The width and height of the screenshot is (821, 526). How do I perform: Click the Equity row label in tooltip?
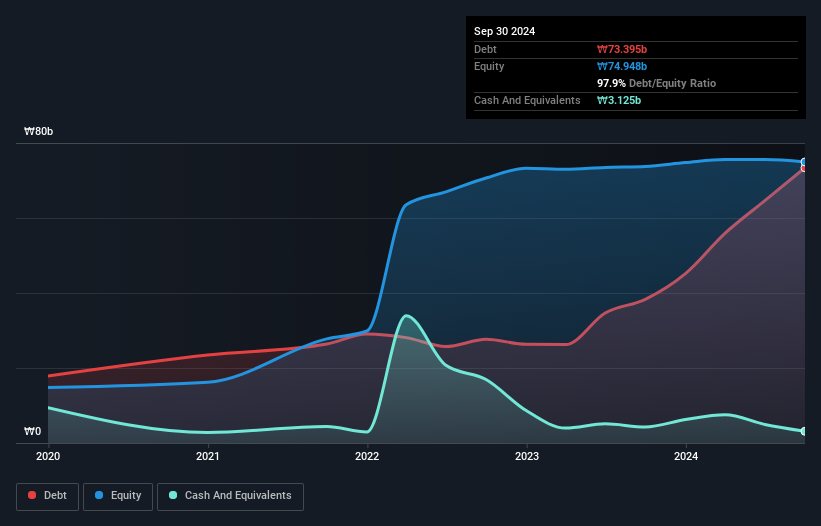click(x=489, y=66)
